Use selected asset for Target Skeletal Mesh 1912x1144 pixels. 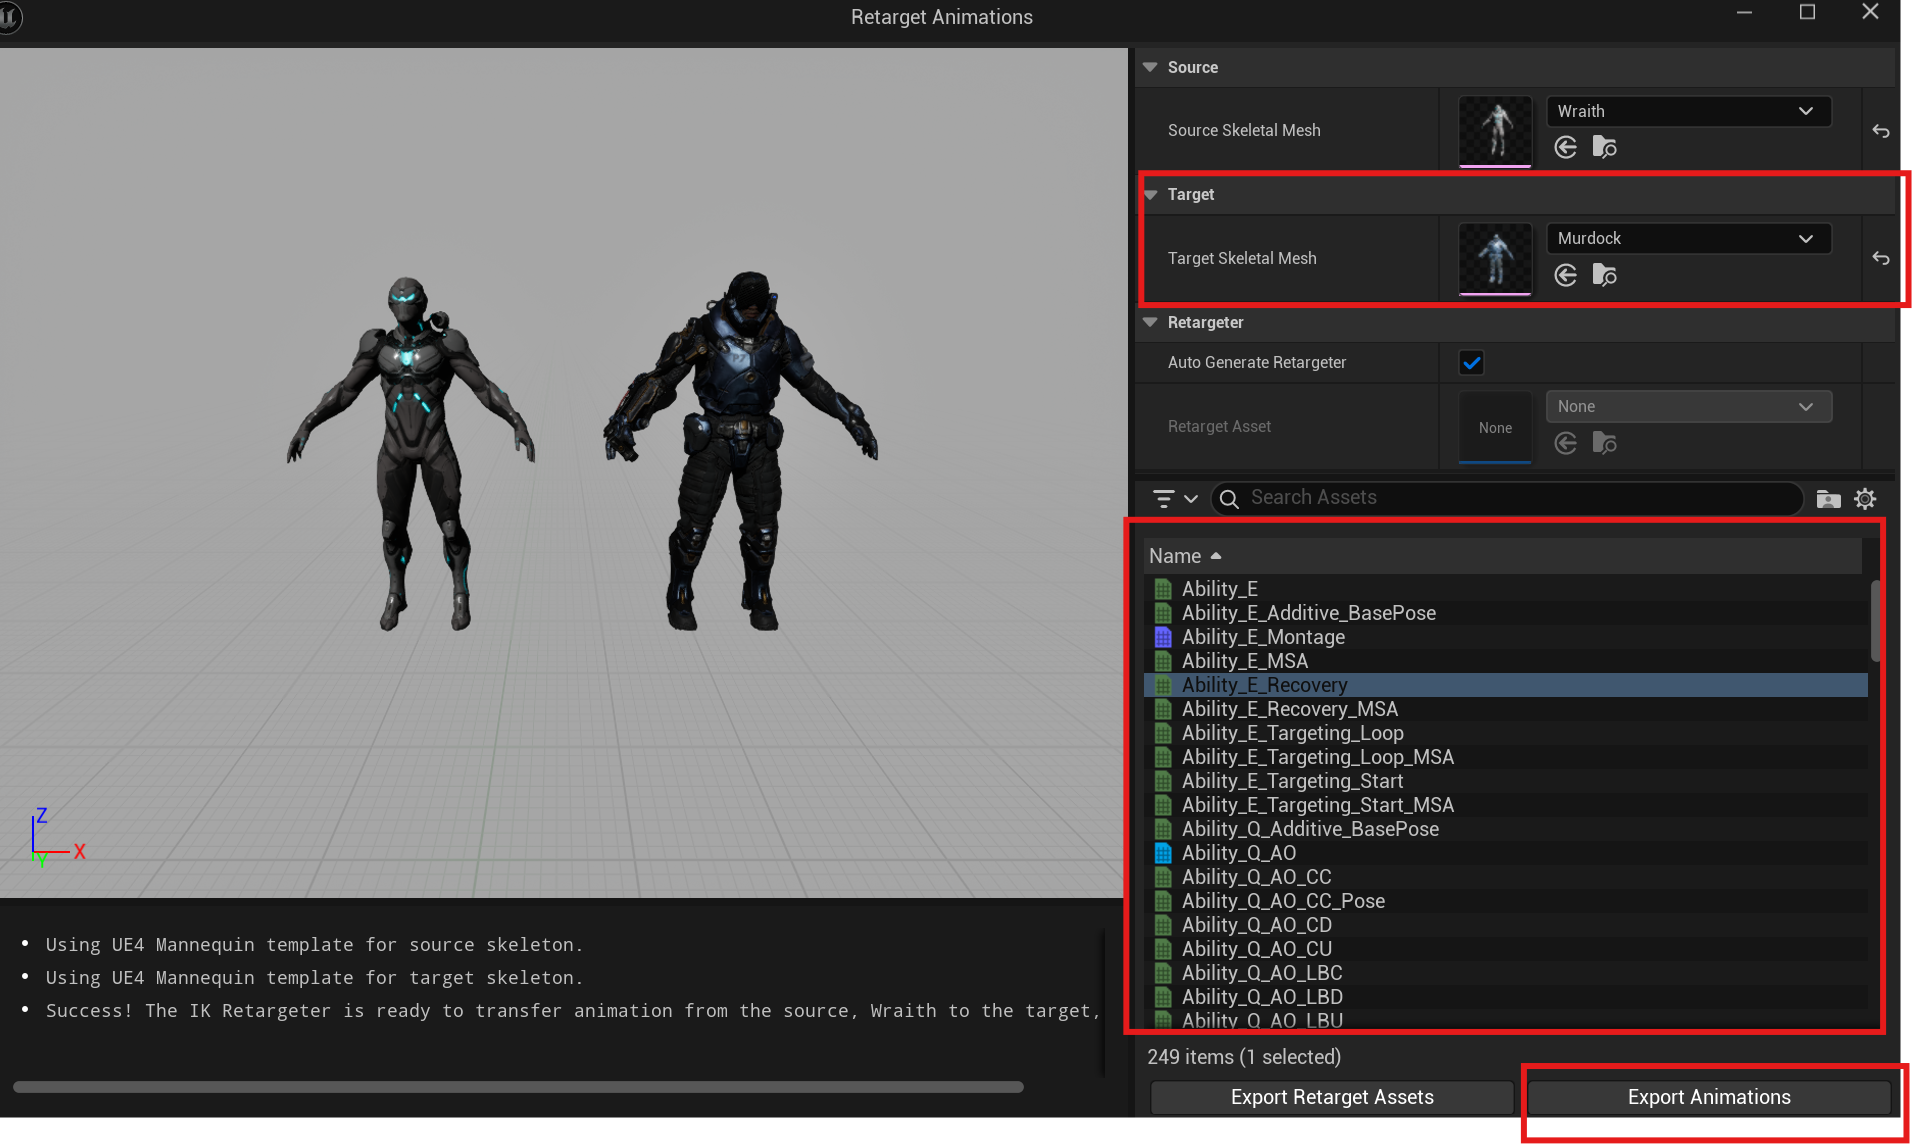click(1566, 275)
